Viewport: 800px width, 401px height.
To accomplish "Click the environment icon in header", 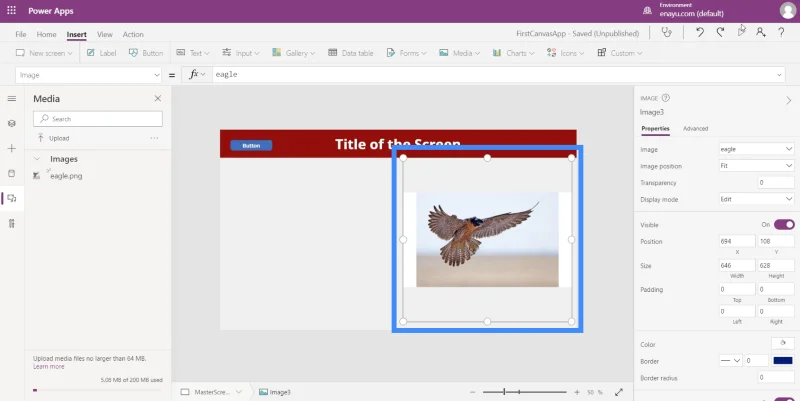I will [647, 10].
